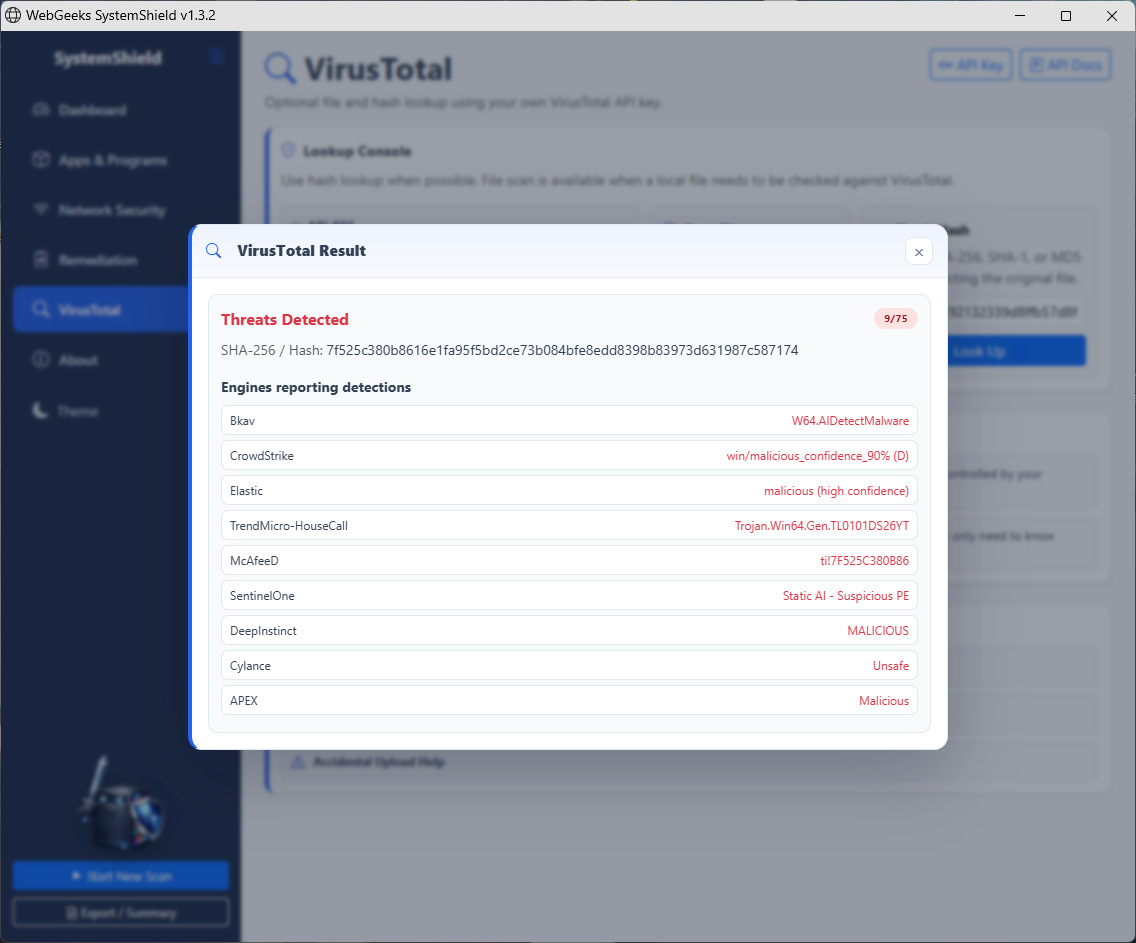Image resolution: width=1136 pixels, height=943 pixels.
Task: Click the About info icon
Action: 41,359
